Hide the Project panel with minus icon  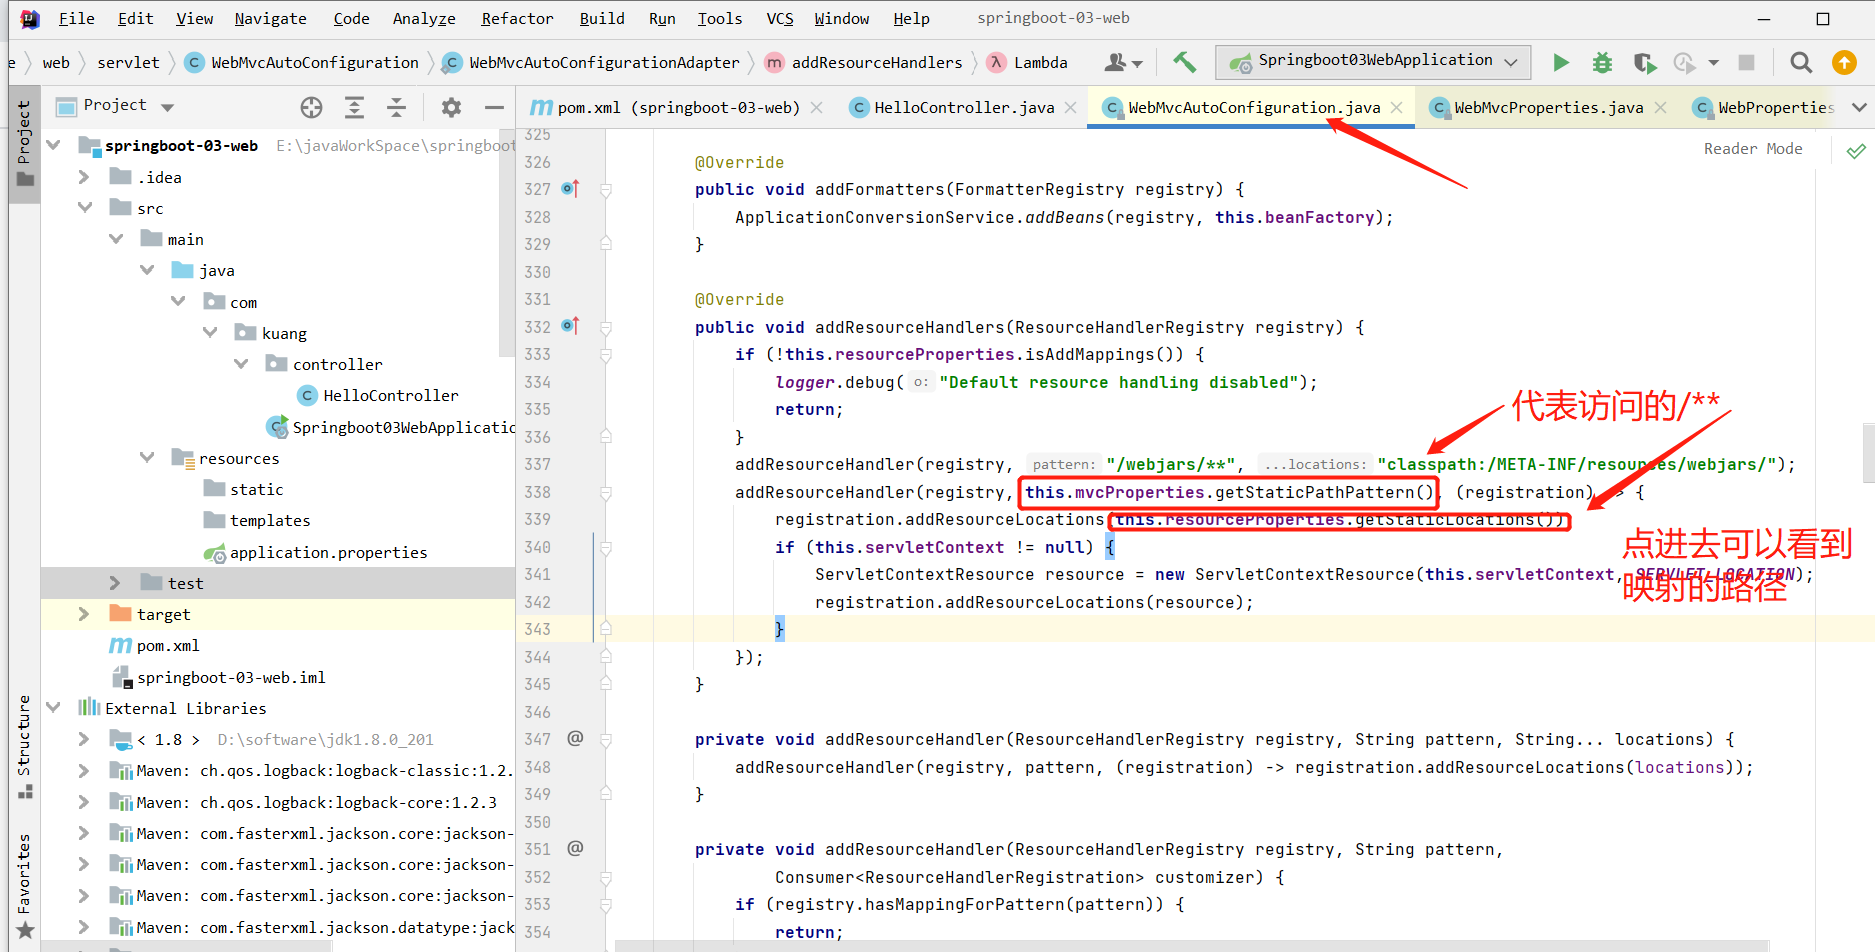494,107
